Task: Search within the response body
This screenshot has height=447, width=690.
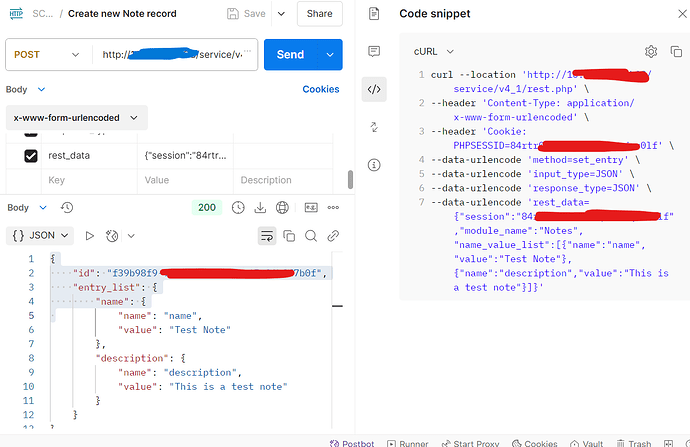Action: (311, 236)
